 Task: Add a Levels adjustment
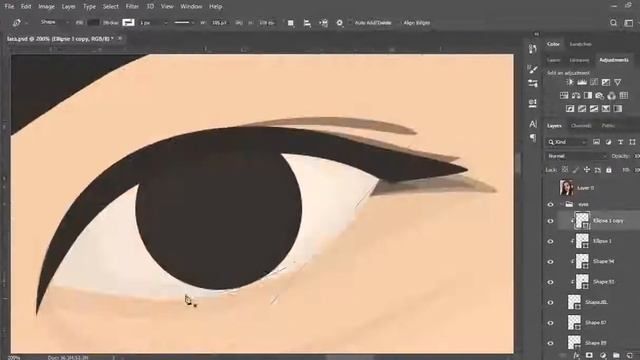point(582,82)
